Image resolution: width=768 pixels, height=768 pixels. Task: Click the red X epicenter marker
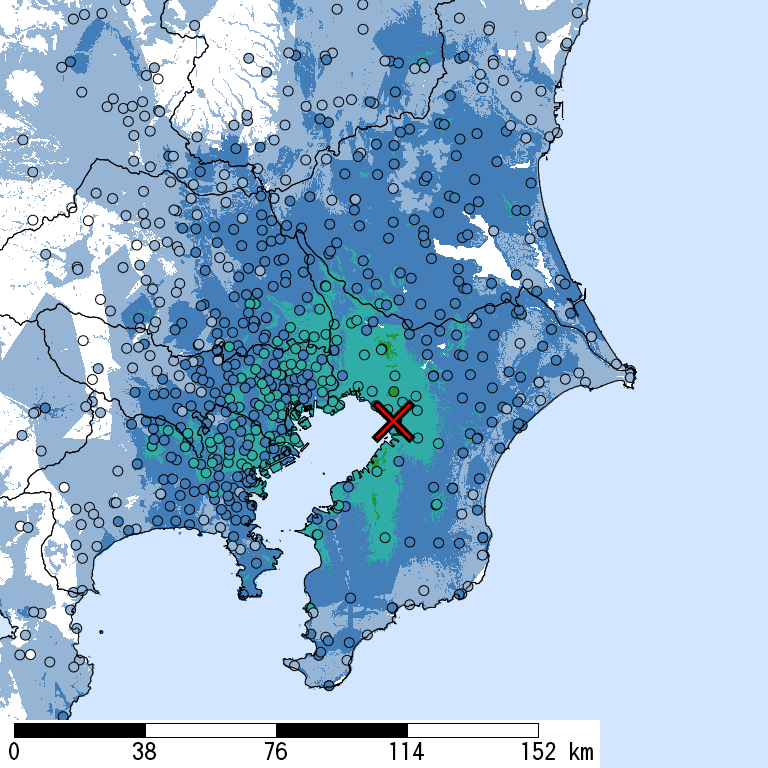pos(393,421)
